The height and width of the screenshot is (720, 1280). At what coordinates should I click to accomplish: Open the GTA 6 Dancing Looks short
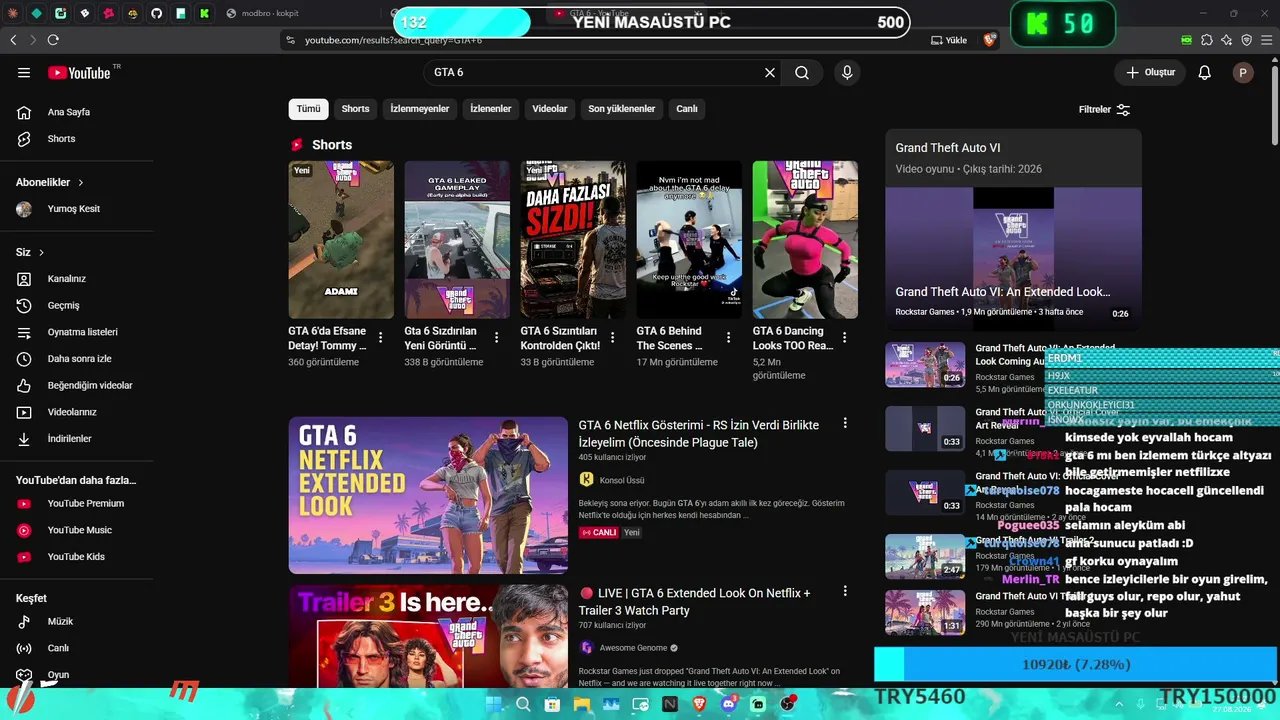[805, 240]
